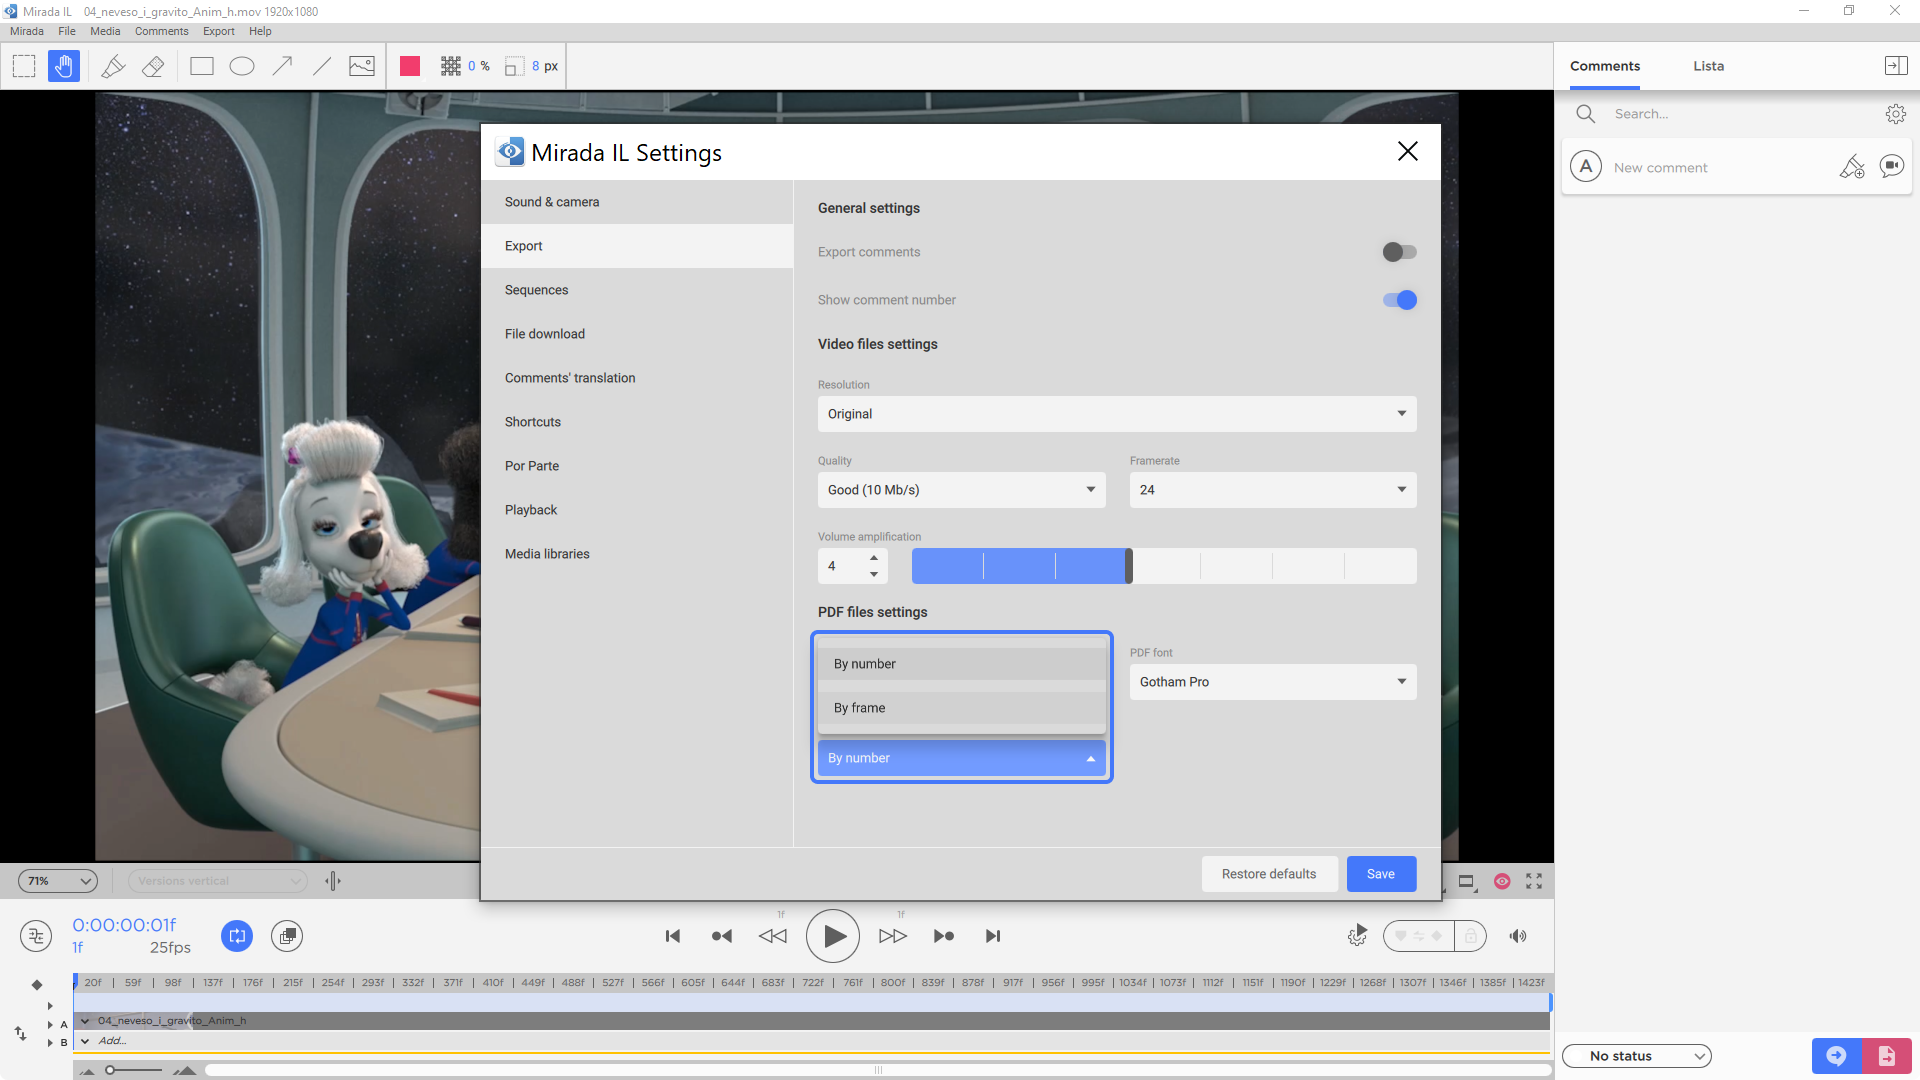Screen dimensions: 1920x1080
Task: Open the Resolution dropdown
Action: pos(1117,414)
